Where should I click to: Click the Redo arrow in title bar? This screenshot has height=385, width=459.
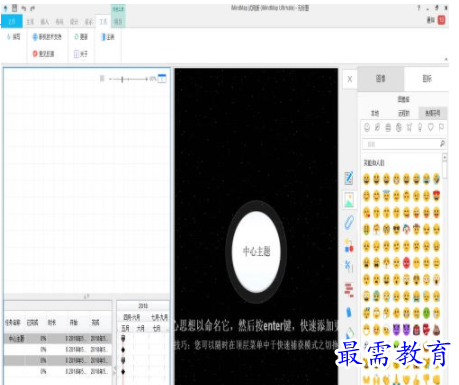[x=32, y=8]
